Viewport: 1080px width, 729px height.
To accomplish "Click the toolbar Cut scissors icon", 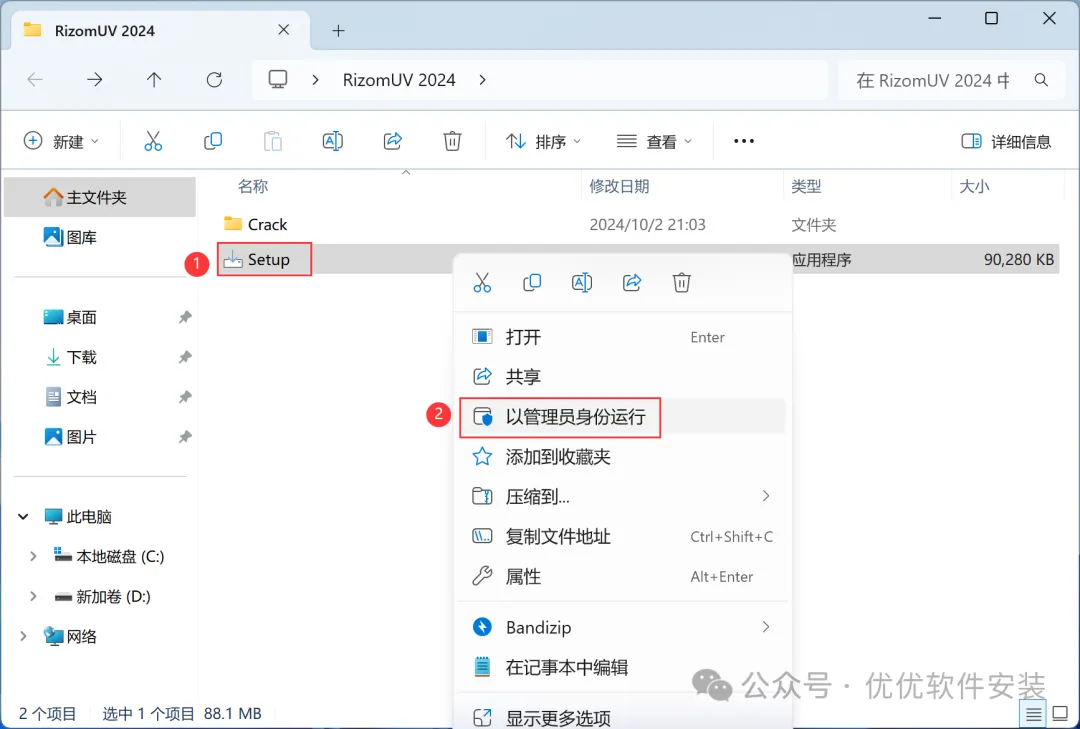I will tap(153, 141).
